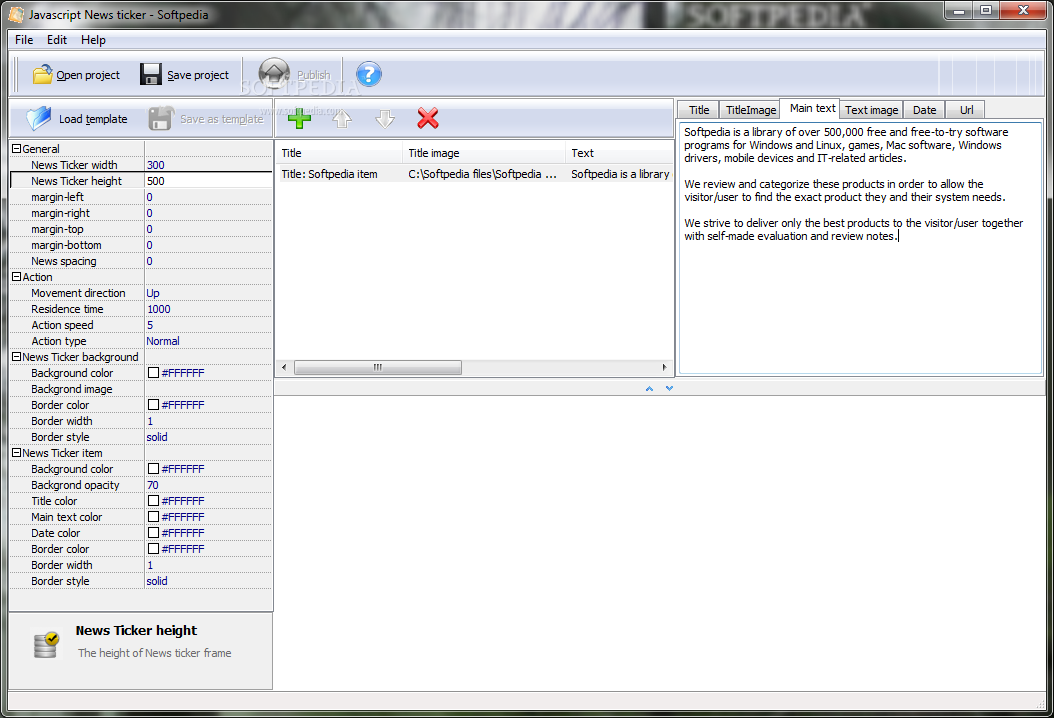Image resolution: width=1054 pixels, height=718 pixels.
Task: Pick ticker Background color swatch
Action: point(153,372)
